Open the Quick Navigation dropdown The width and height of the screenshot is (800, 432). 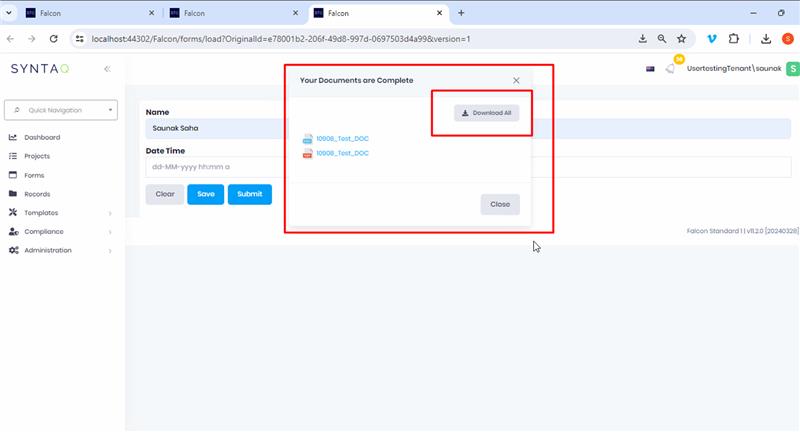tap(61, 110)
